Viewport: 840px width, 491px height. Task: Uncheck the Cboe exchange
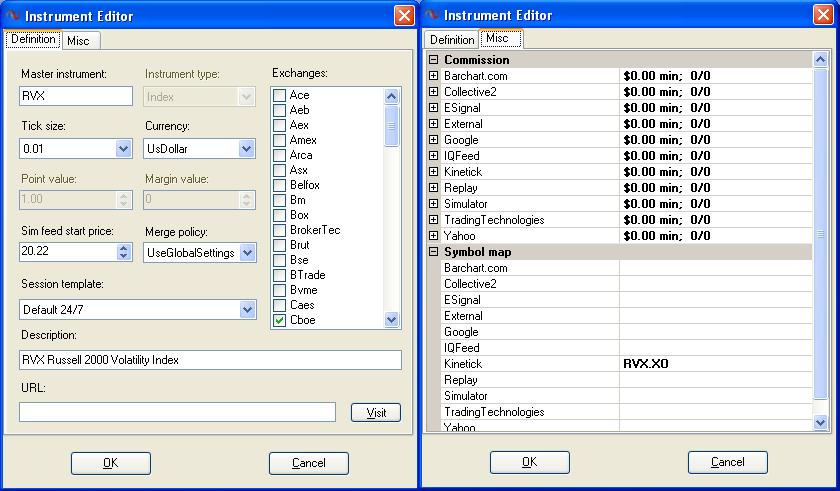coord(279,320)
